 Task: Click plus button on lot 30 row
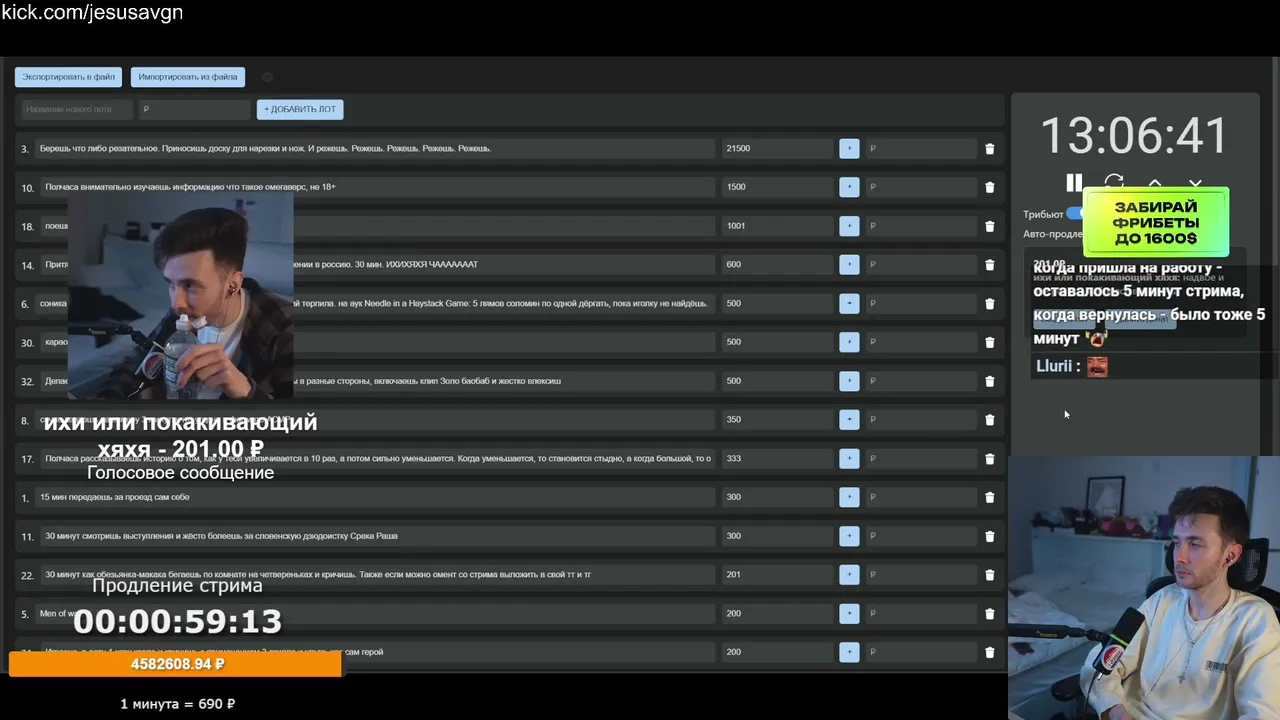[849, 342]
